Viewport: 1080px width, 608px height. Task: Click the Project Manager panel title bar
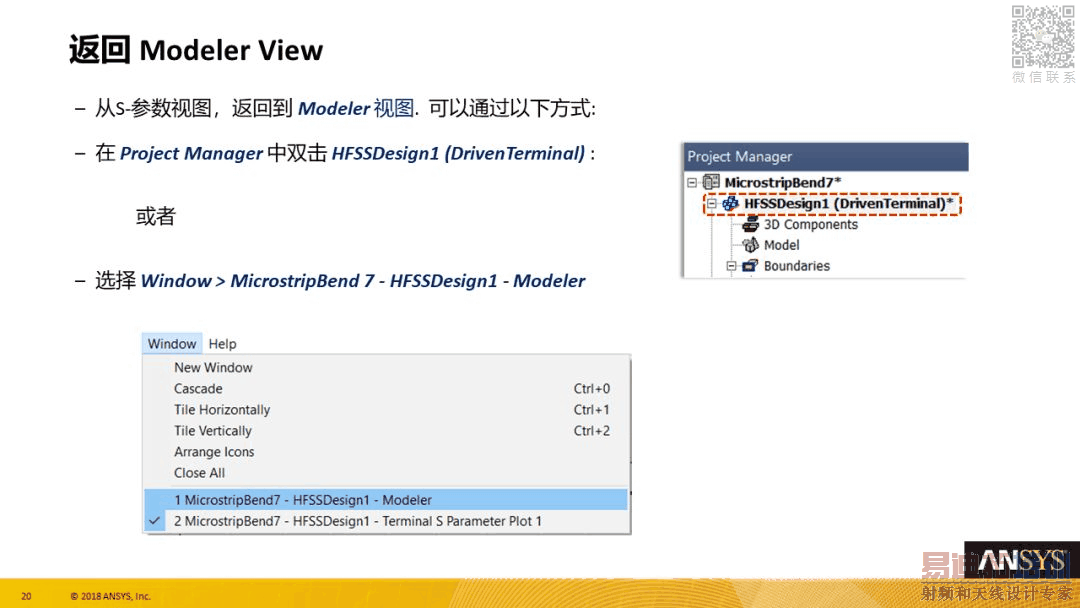click(825, 157)
